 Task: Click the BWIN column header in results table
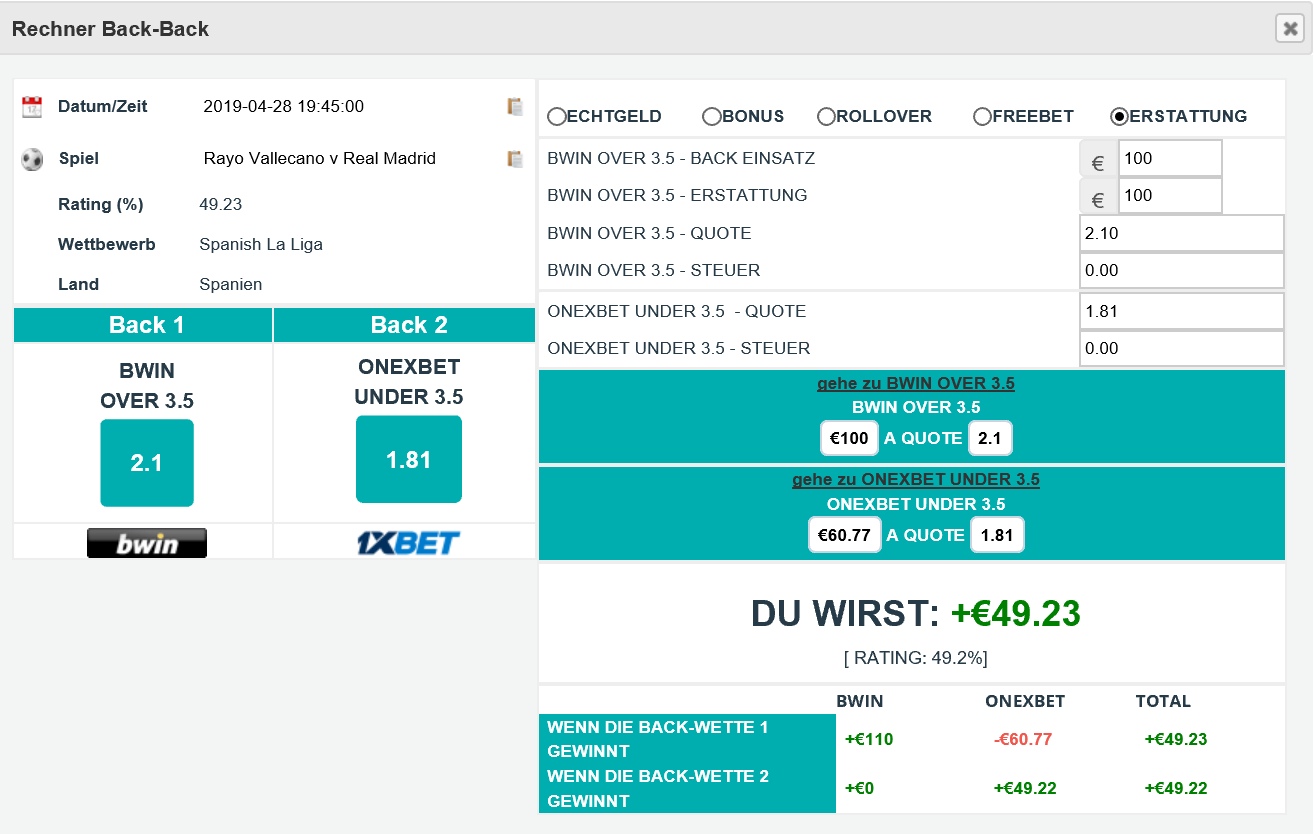pyautogui.click(x=860, y=701)
